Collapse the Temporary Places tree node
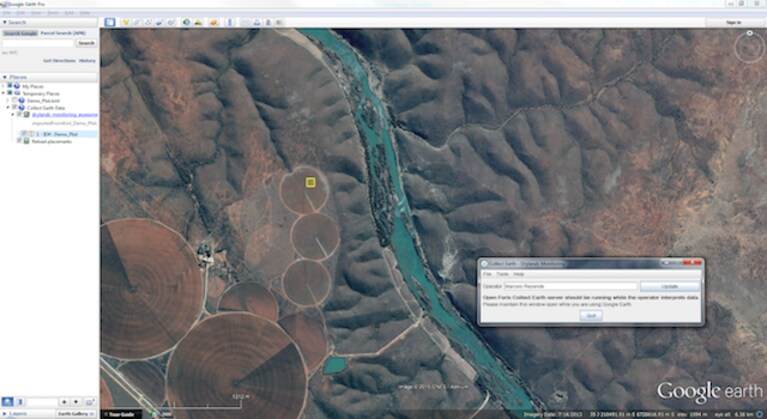The image size is (767, 419). (3, 93)
